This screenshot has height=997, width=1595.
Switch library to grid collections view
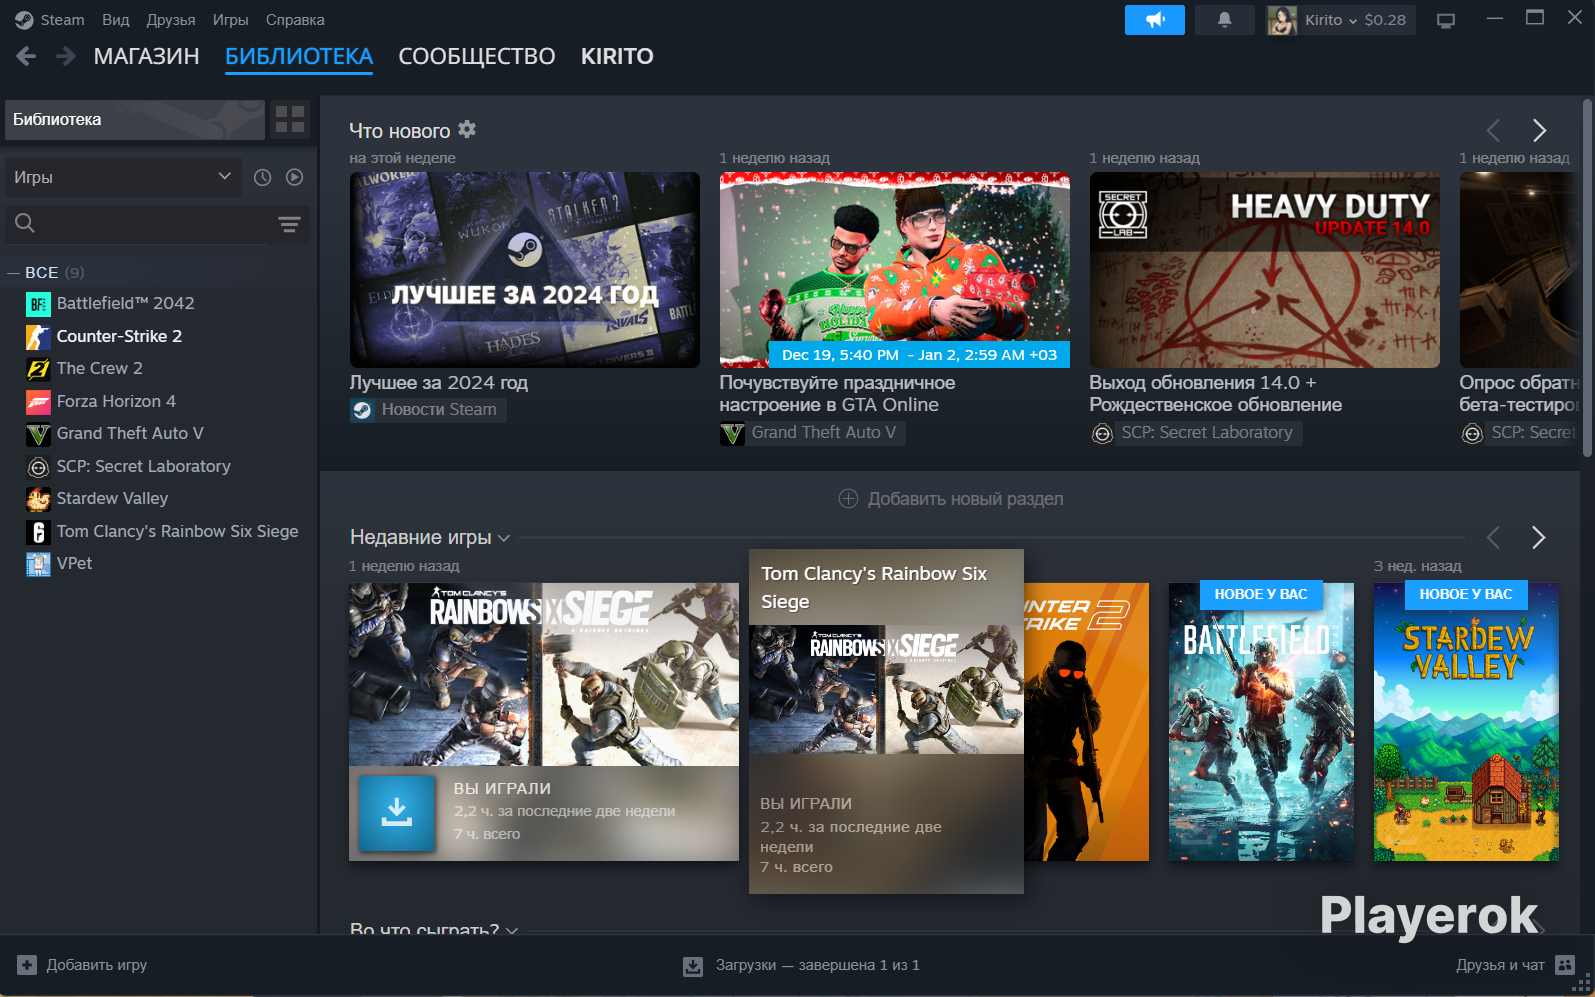pyautogui.click(x=290, y=120)
